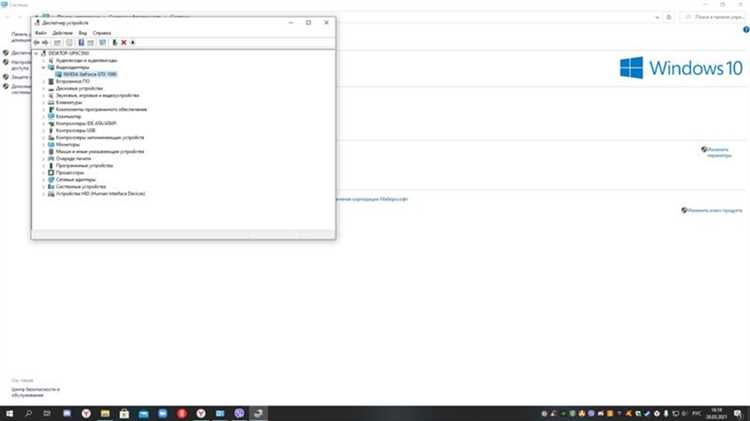Expand Компоненты программного обеспечения category
This screenshot has height=421, width=750.
coord(44,110)
